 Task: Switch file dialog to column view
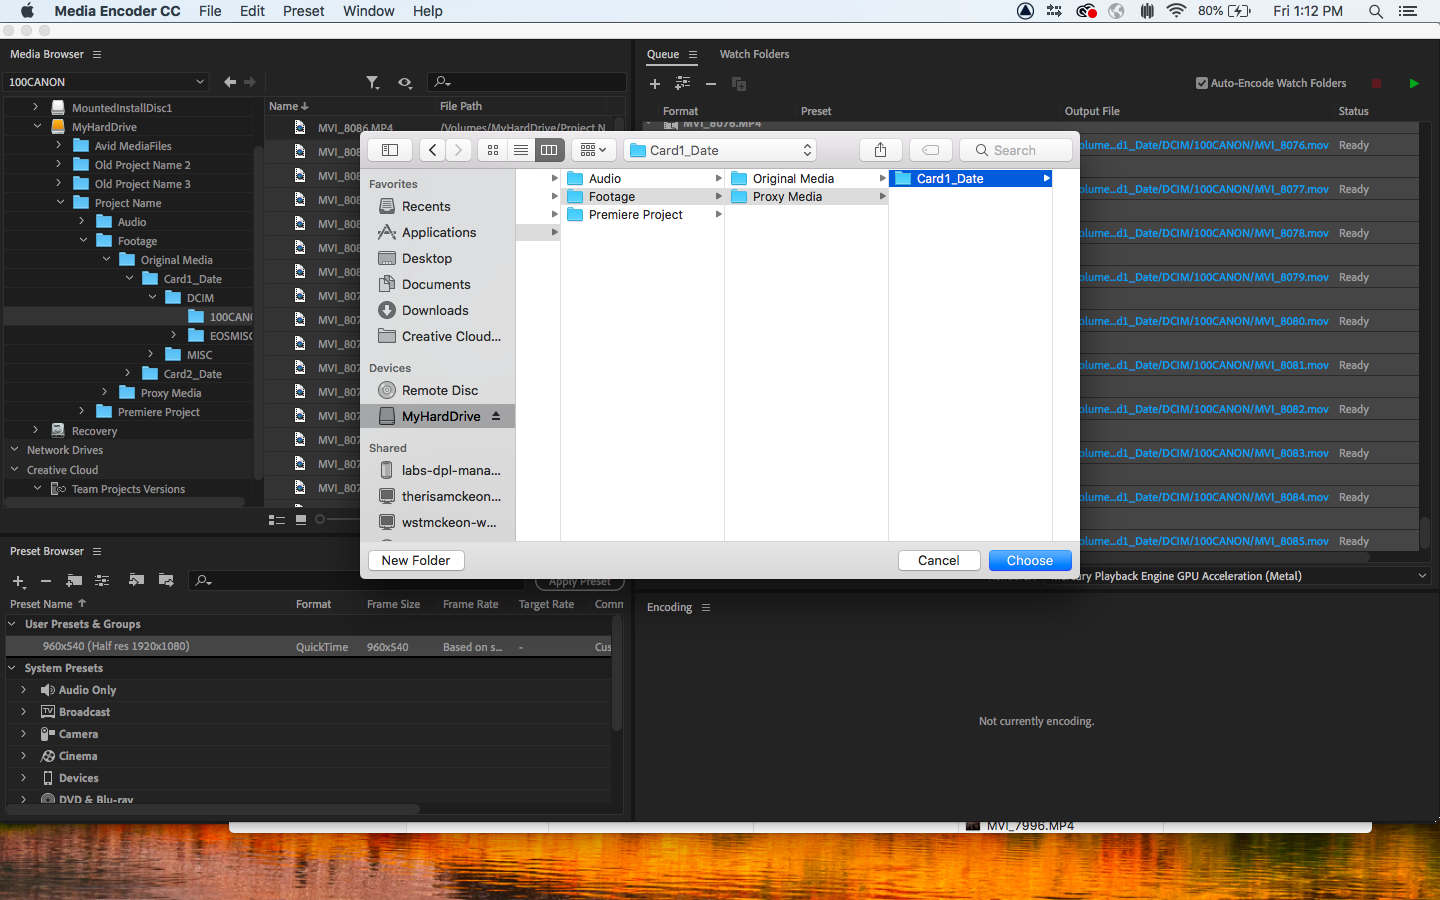tap(549, 150)
